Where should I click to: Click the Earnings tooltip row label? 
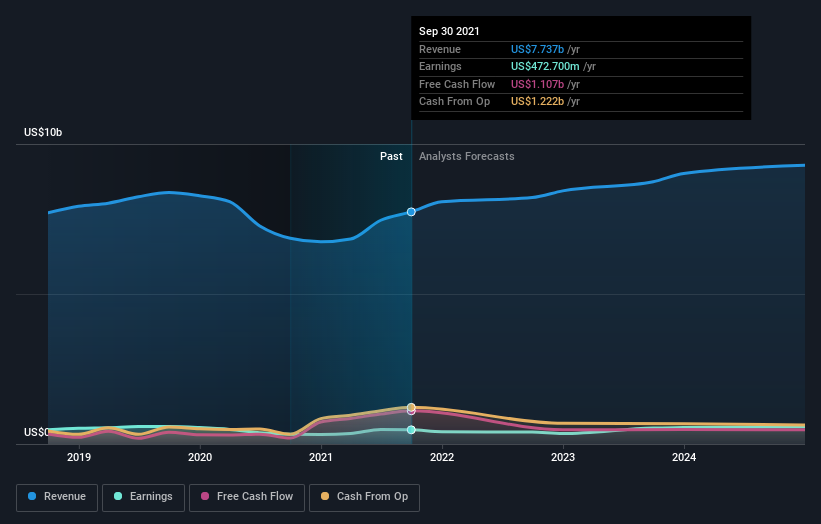click(x=440, y=66)
